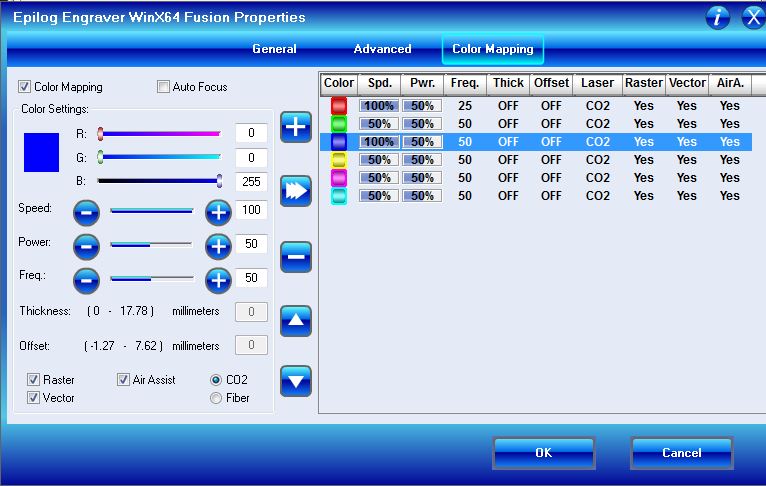The width and height of the screenshot is (766, 486).
Task: Toggle the Vector checkbox
Action: pos(33,398)
